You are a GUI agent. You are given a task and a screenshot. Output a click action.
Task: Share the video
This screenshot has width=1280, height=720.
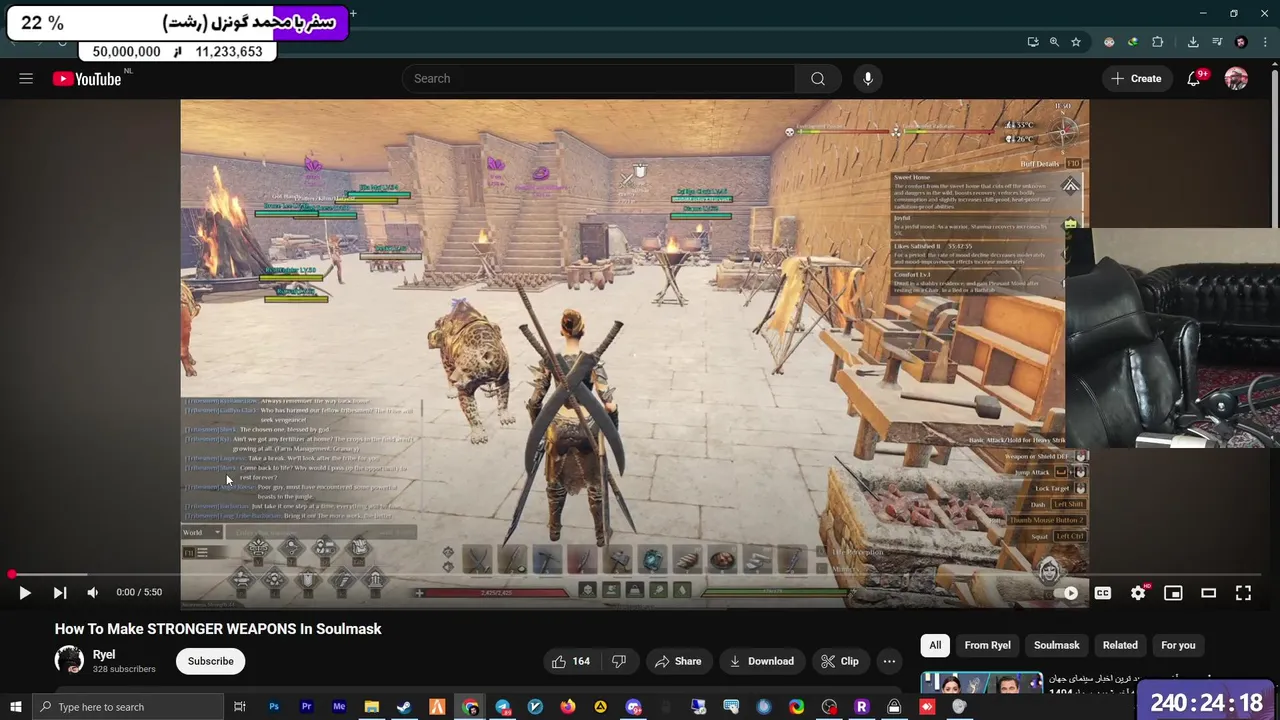[x=678, y=661]
